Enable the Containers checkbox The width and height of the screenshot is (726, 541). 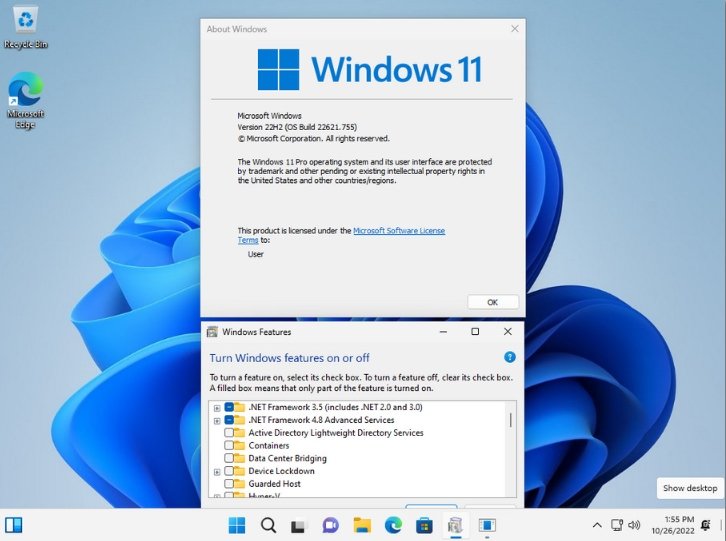[x=229, y=446]
